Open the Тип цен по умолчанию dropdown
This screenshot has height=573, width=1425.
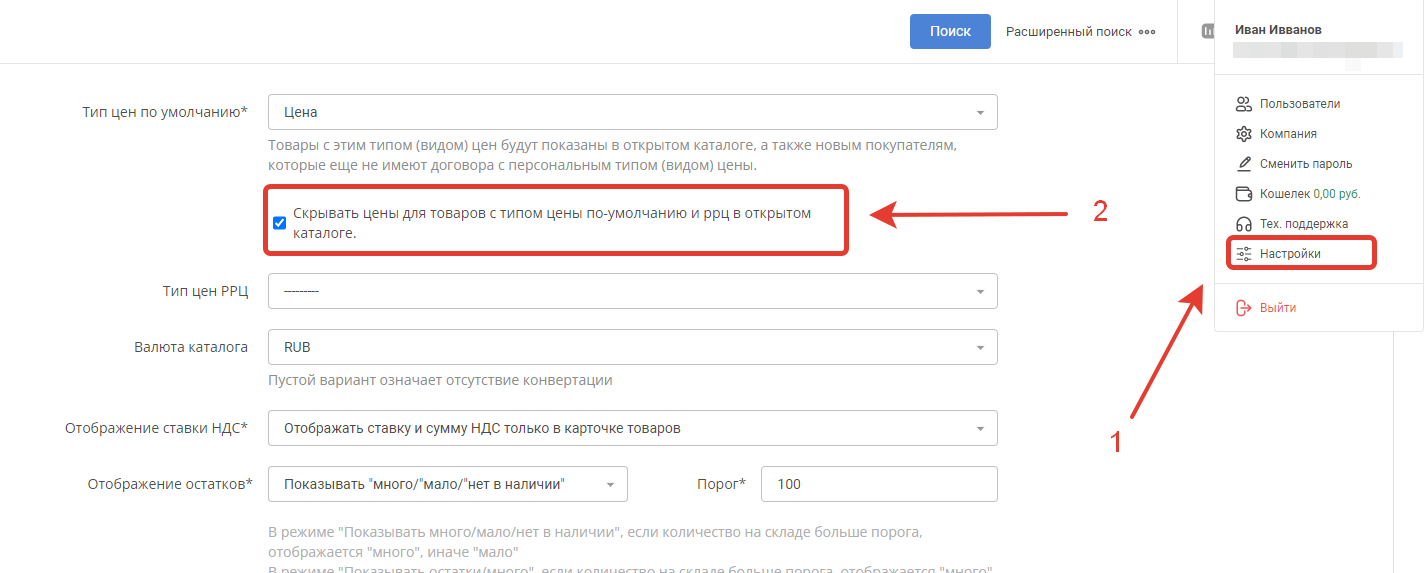[632, 112]
